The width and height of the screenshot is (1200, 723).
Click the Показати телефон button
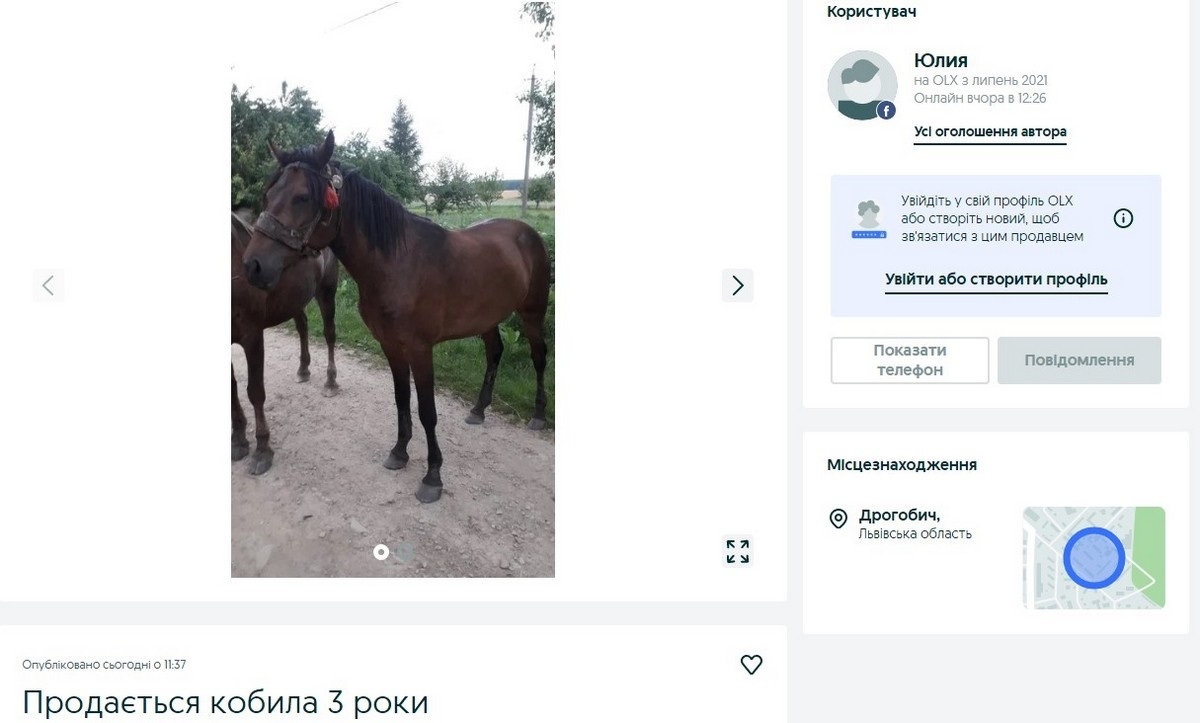[910, 360]
